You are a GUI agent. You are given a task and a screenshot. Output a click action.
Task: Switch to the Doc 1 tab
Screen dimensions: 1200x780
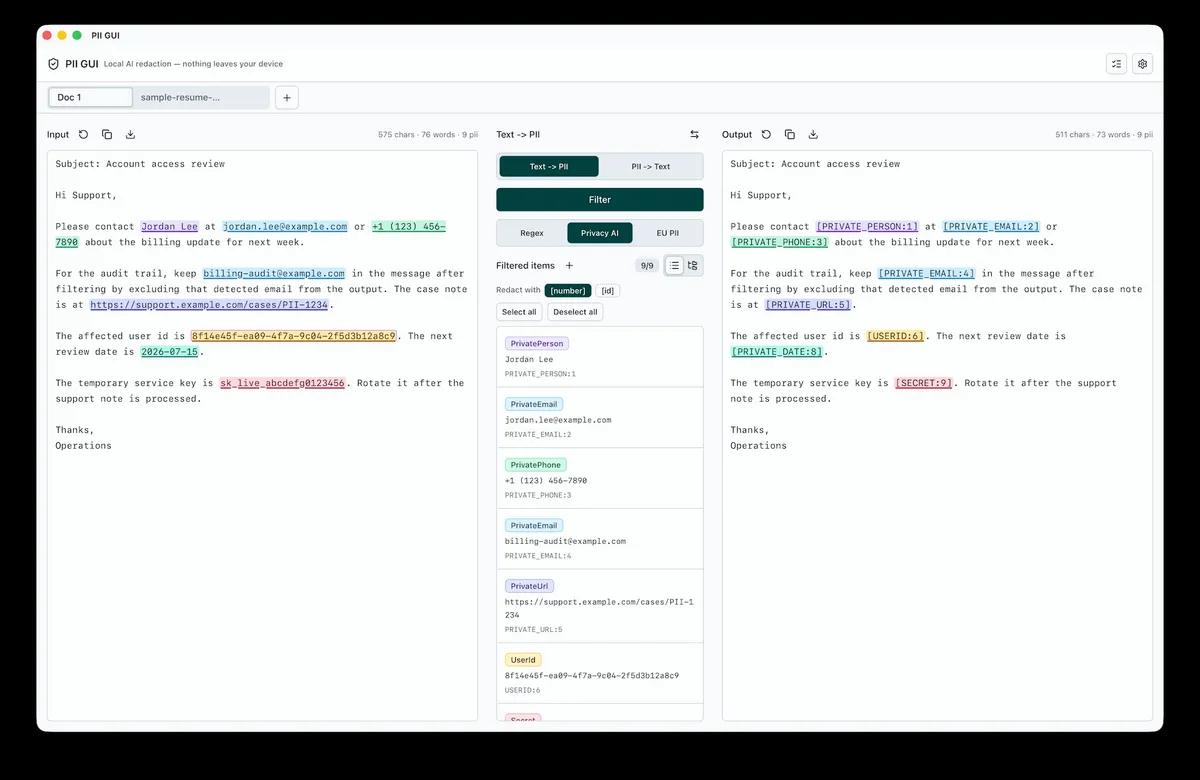coord(91,97)
